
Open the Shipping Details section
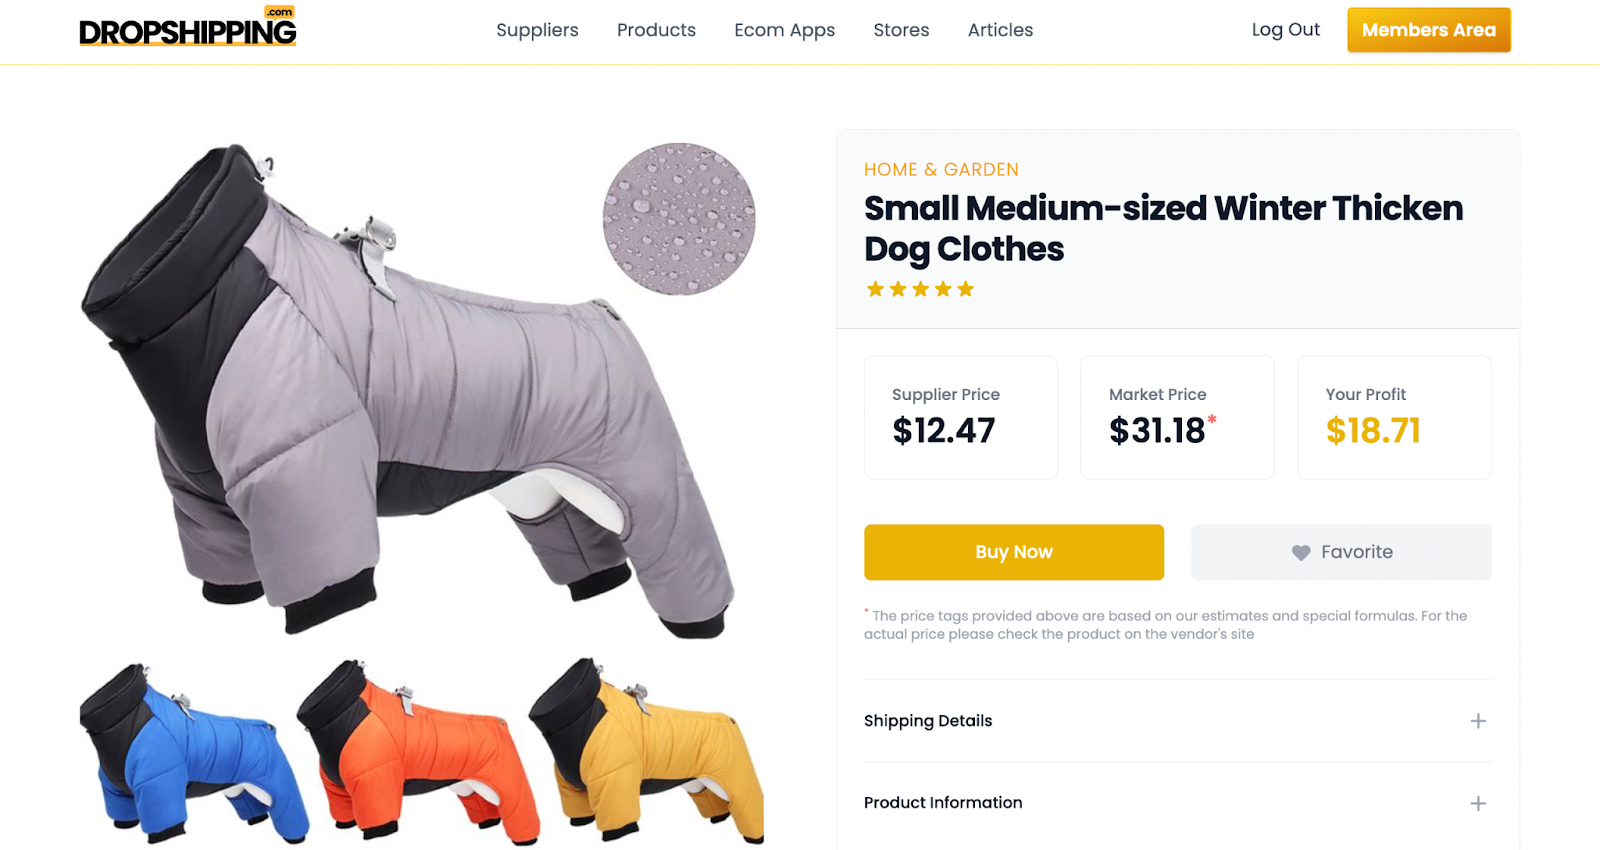[1177, 721]
